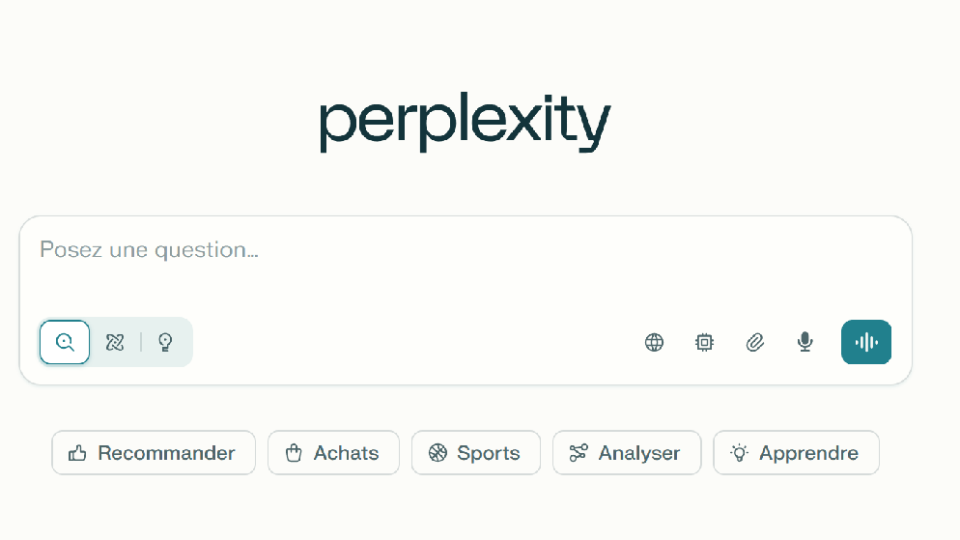
Task: Click the paperclip attach file icon
Action: click(755, 342)
